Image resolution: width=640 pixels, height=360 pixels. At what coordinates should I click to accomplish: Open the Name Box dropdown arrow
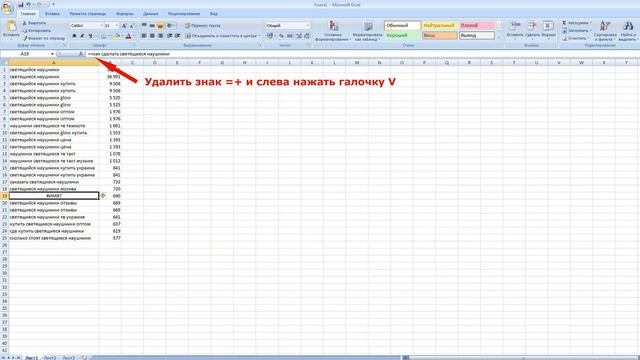[x=52, y=54]
